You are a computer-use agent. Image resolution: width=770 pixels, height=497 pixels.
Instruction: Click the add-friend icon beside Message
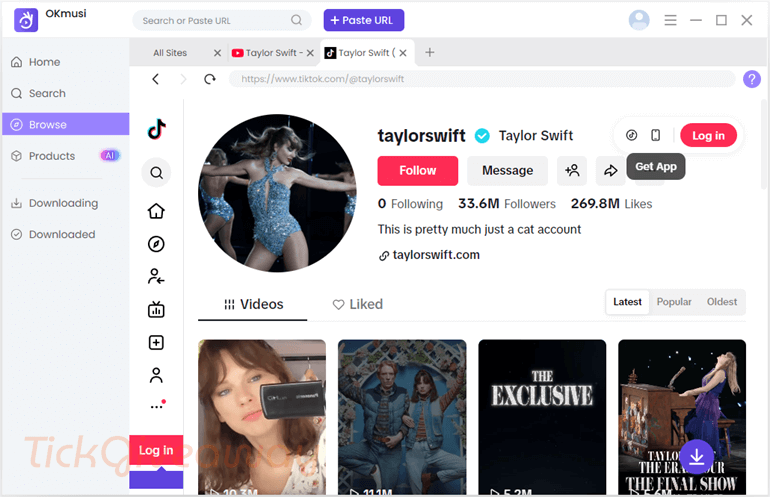(572, 171)
